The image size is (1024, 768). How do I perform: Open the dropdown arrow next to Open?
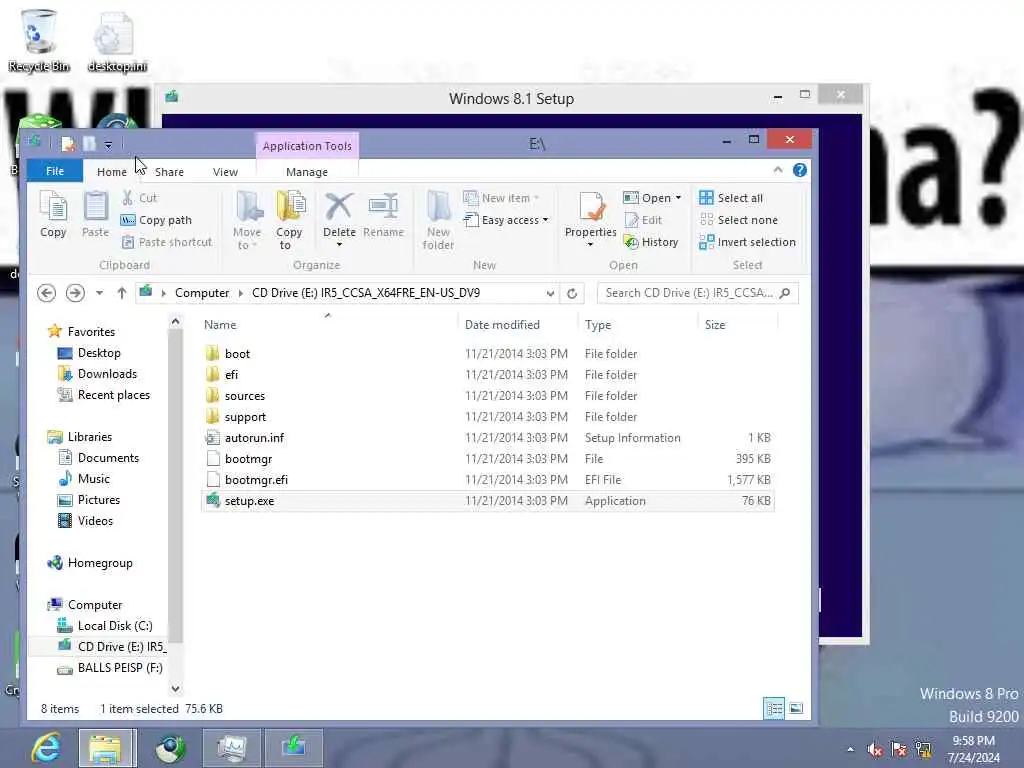[x=679, y=198]
